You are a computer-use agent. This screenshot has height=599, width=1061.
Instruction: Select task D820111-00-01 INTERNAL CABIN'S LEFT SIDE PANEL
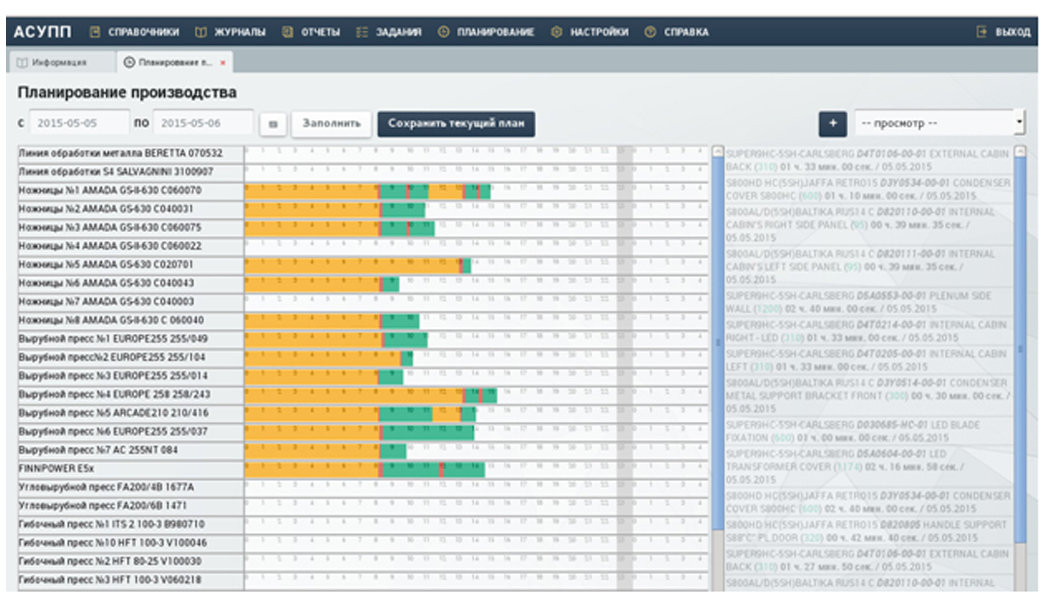(869, 267)
